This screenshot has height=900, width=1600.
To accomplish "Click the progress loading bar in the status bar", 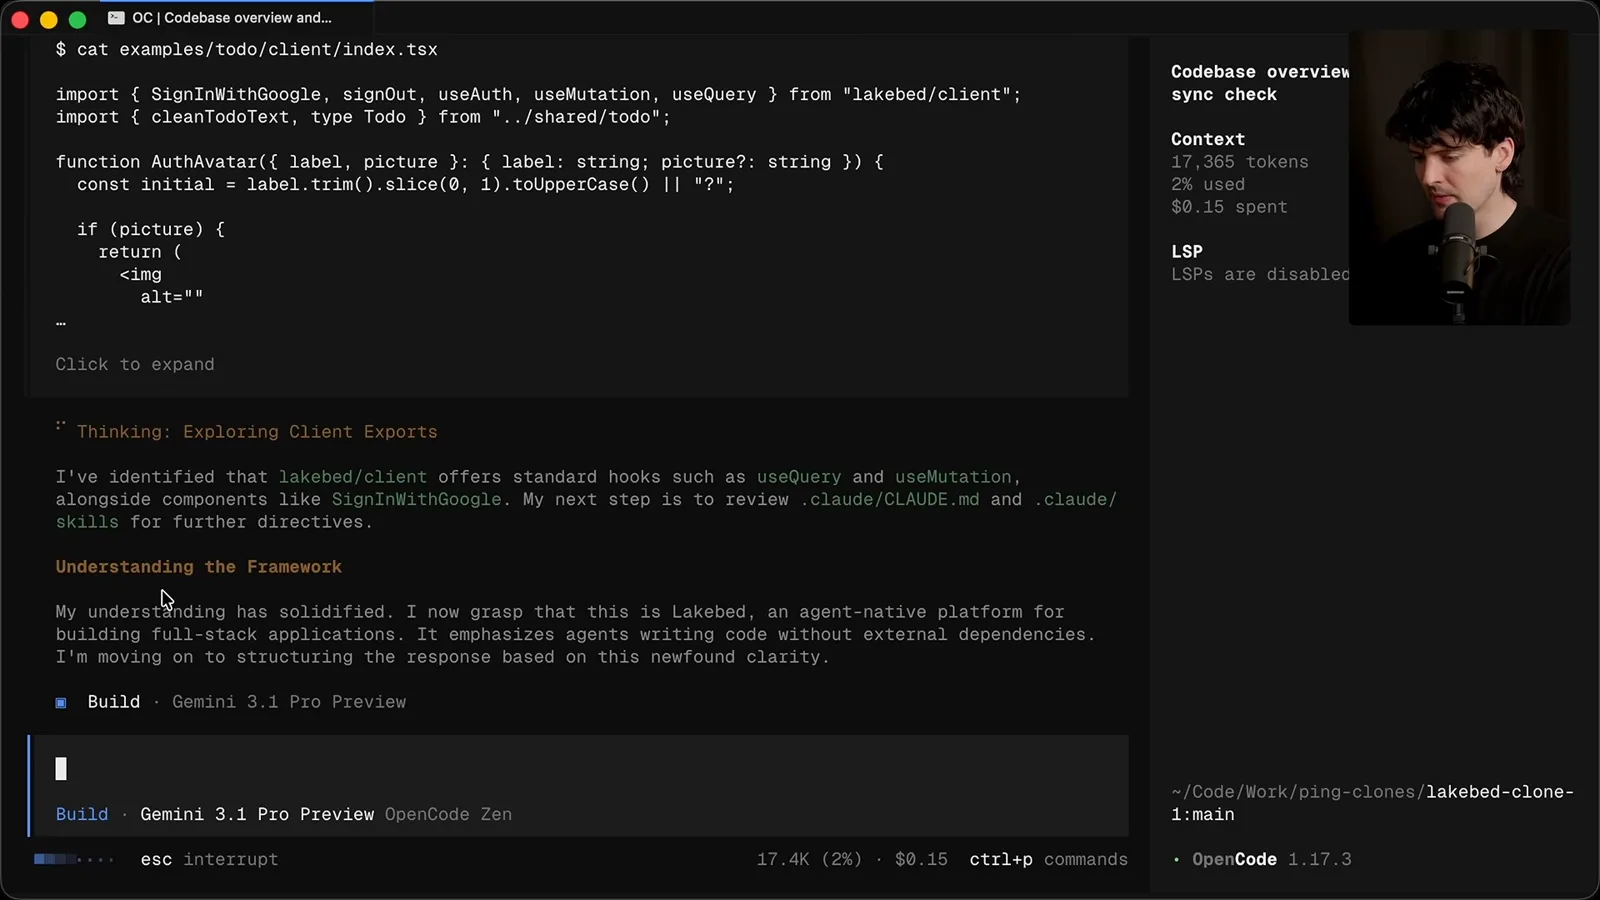I will click(x=74, y=859).
